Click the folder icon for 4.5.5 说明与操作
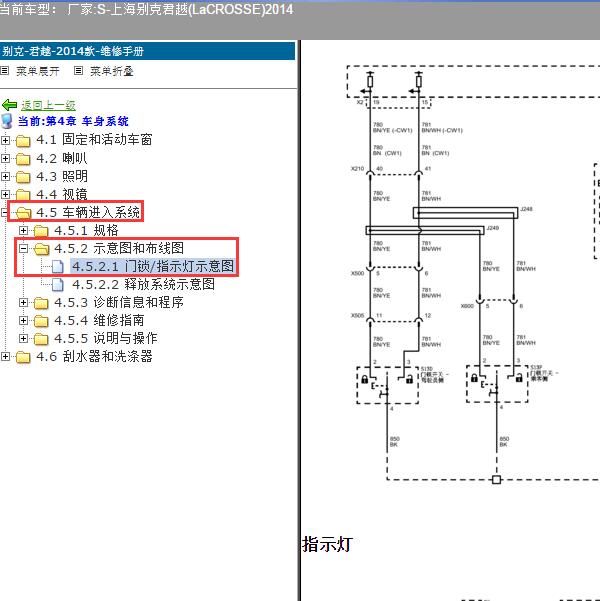Image resolution: width=600 pixels, height=601 pixels. click(x=41, y=339)
